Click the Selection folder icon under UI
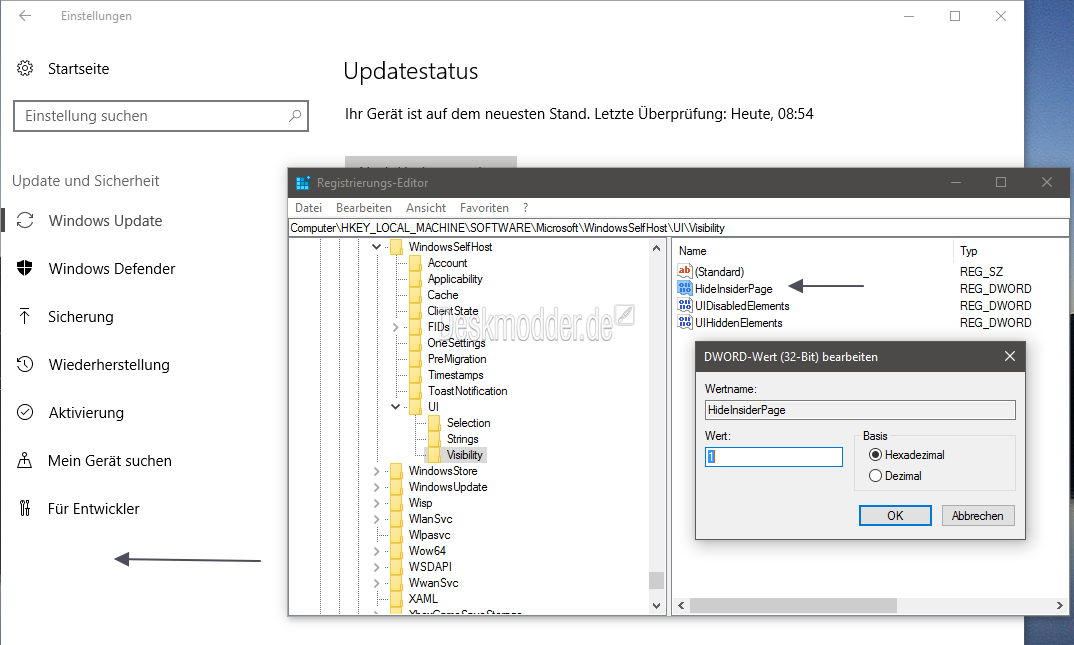Viewport: 1074px width, 645px height. tap(434, 423)
